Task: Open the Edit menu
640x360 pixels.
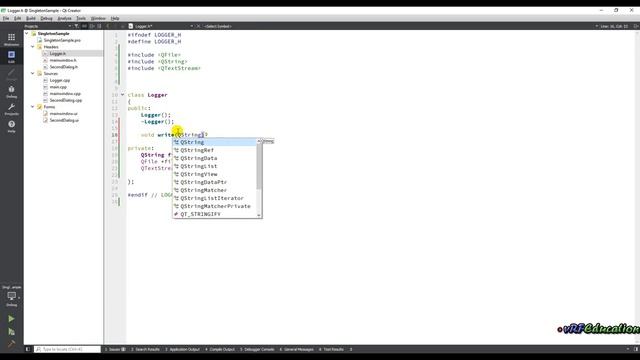Action: [x=18, y=18]
